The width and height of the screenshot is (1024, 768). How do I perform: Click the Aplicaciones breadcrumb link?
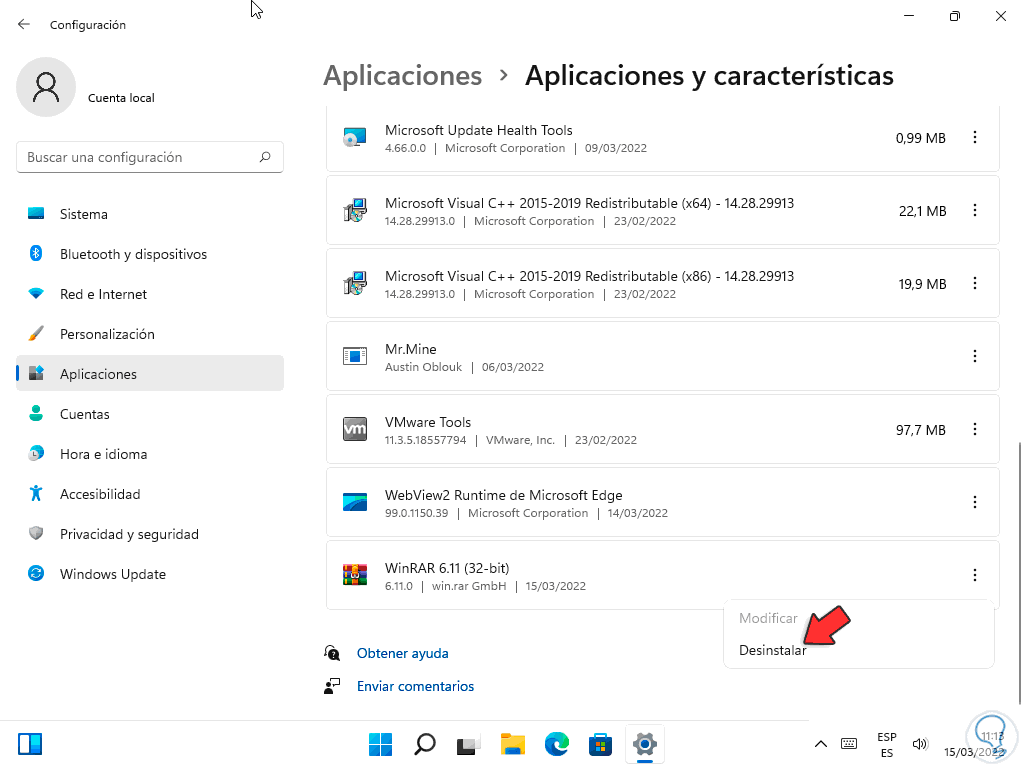(402, 76)
